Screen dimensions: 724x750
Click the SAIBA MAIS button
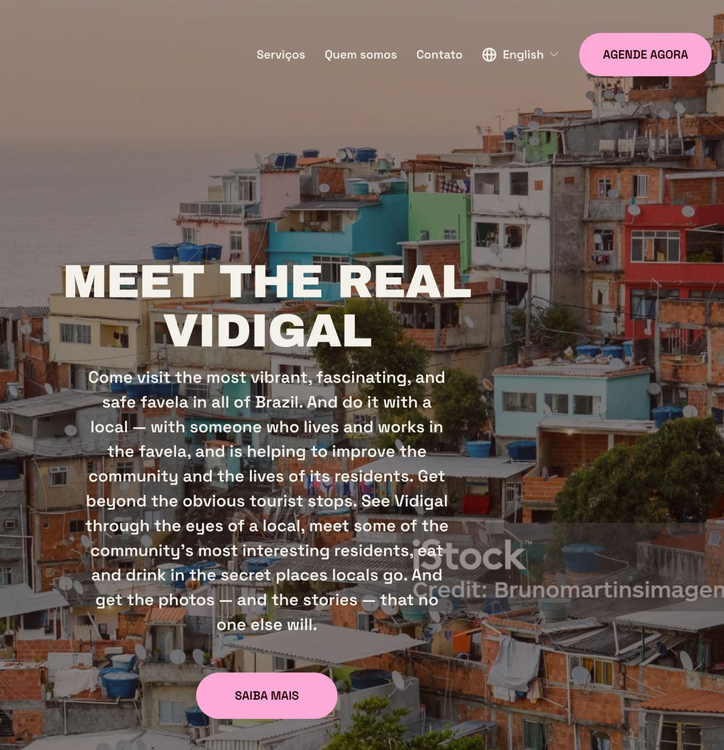coord(267,695)
